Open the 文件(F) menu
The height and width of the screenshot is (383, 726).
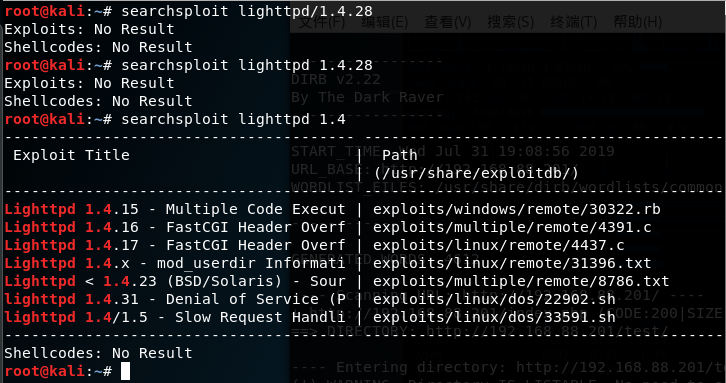tap(322, 22)
